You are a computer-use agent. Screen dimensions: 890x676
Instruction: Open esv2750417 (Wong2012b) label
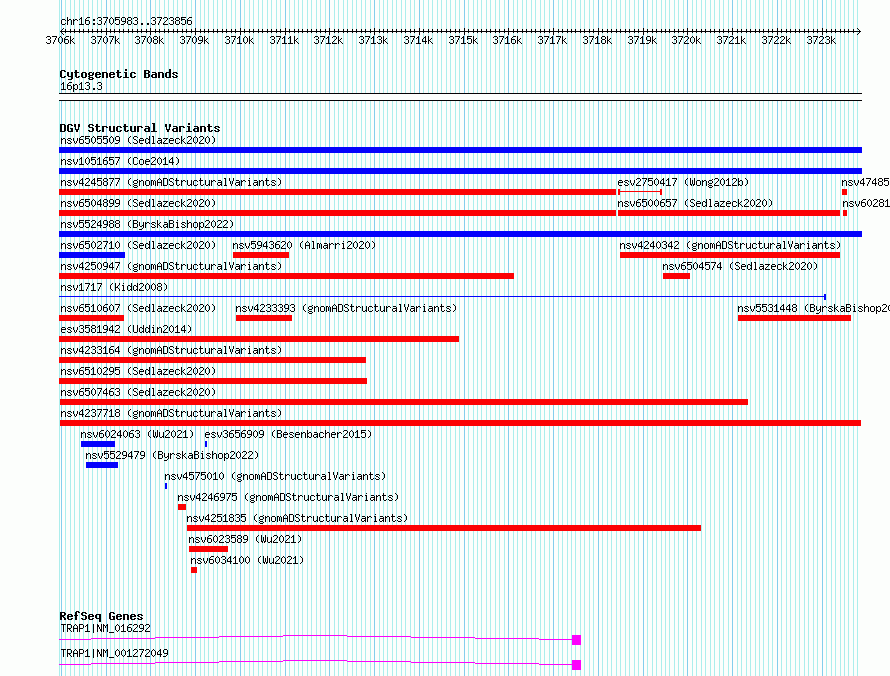(683, 182)
